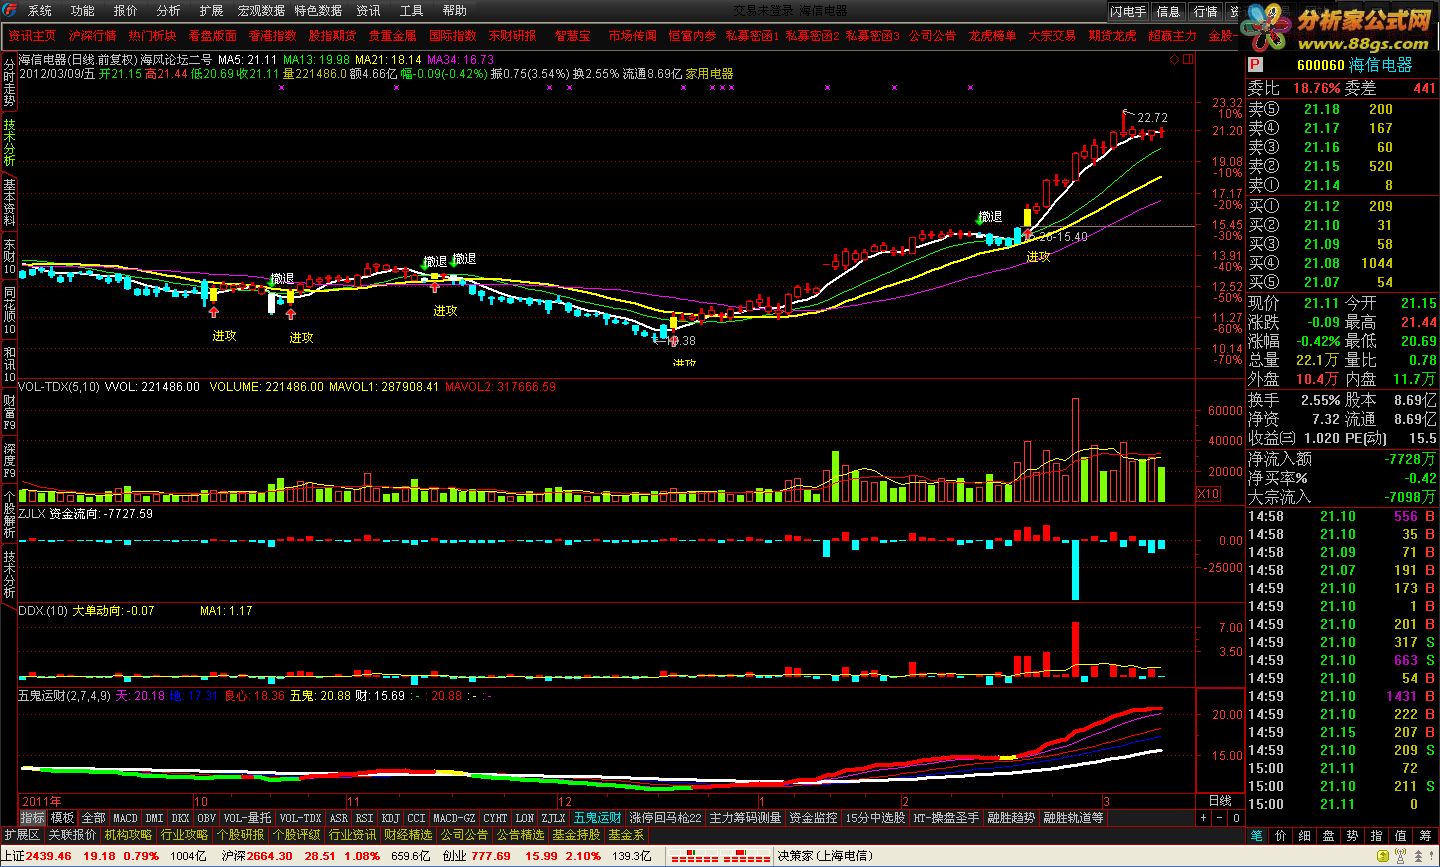The image size is (1440, 867).
Task: Click the application logo icon in the title bar
Action: 9,10
